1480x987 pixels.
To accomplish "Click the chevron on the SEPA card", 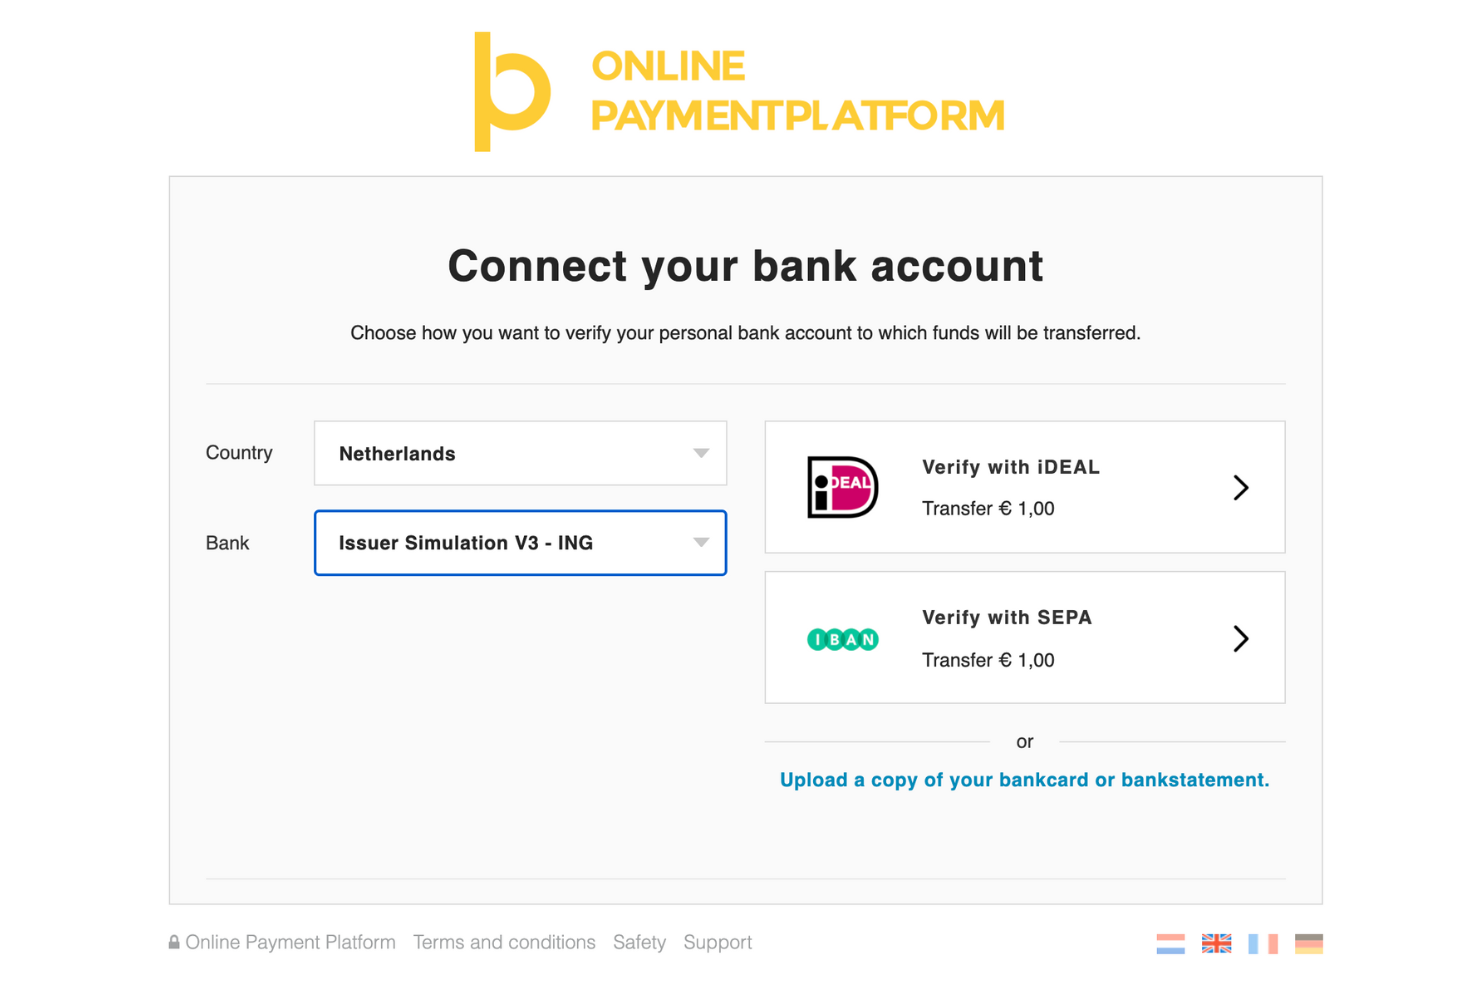I will click(1241, 638).
